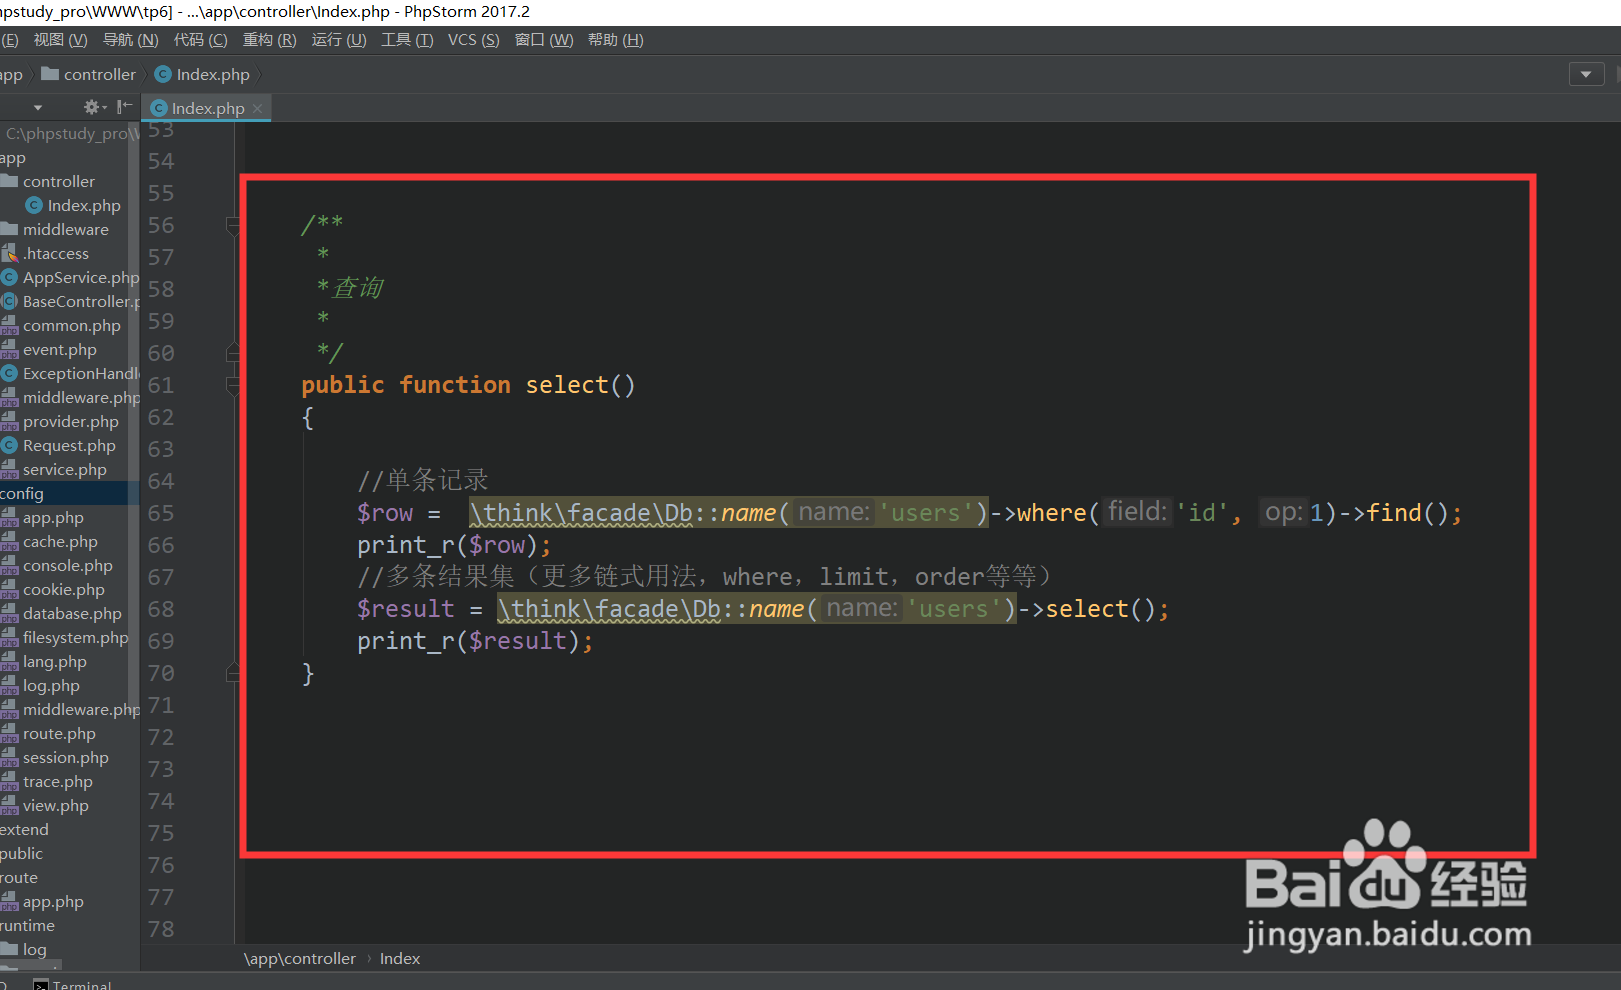Click the cache.php file icon
This screenshot has height=990, width=1621.
[x=10, y=541]
